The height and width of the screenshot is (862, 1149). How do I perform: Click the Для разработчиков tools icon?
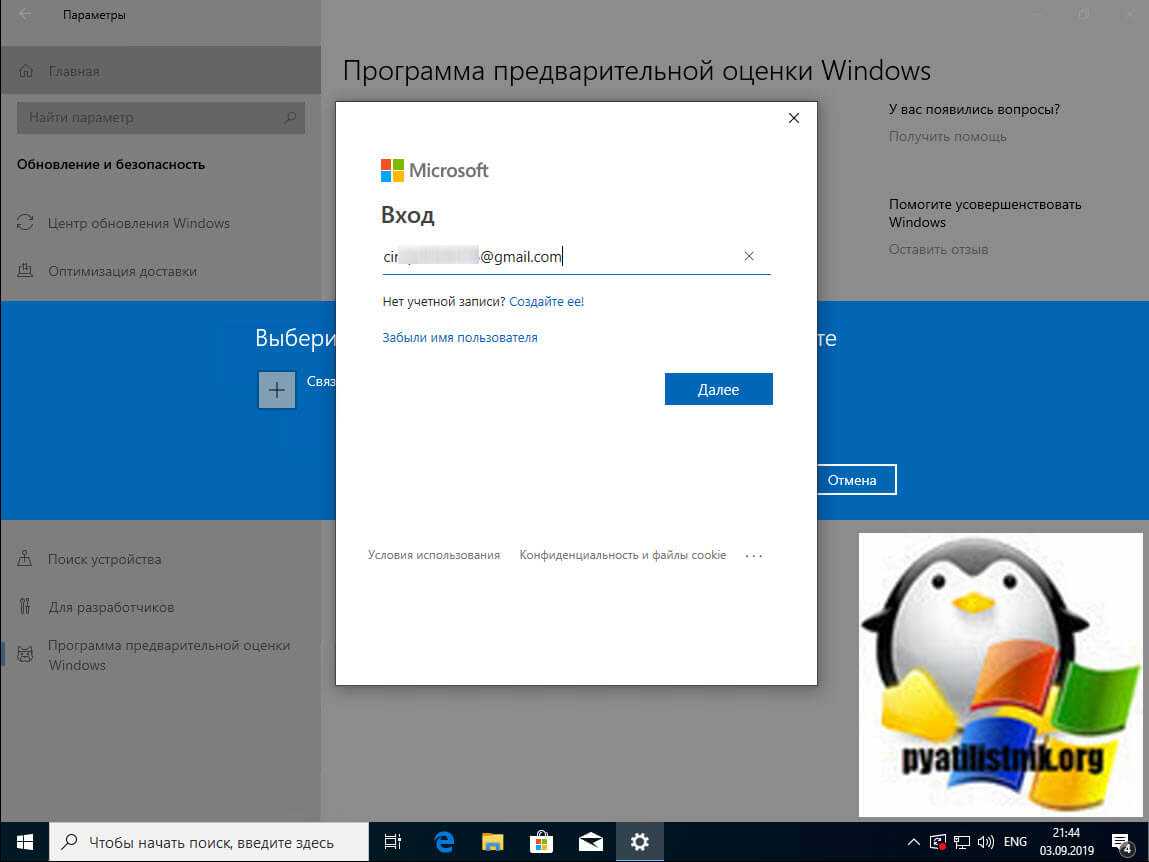coord(25,606)
